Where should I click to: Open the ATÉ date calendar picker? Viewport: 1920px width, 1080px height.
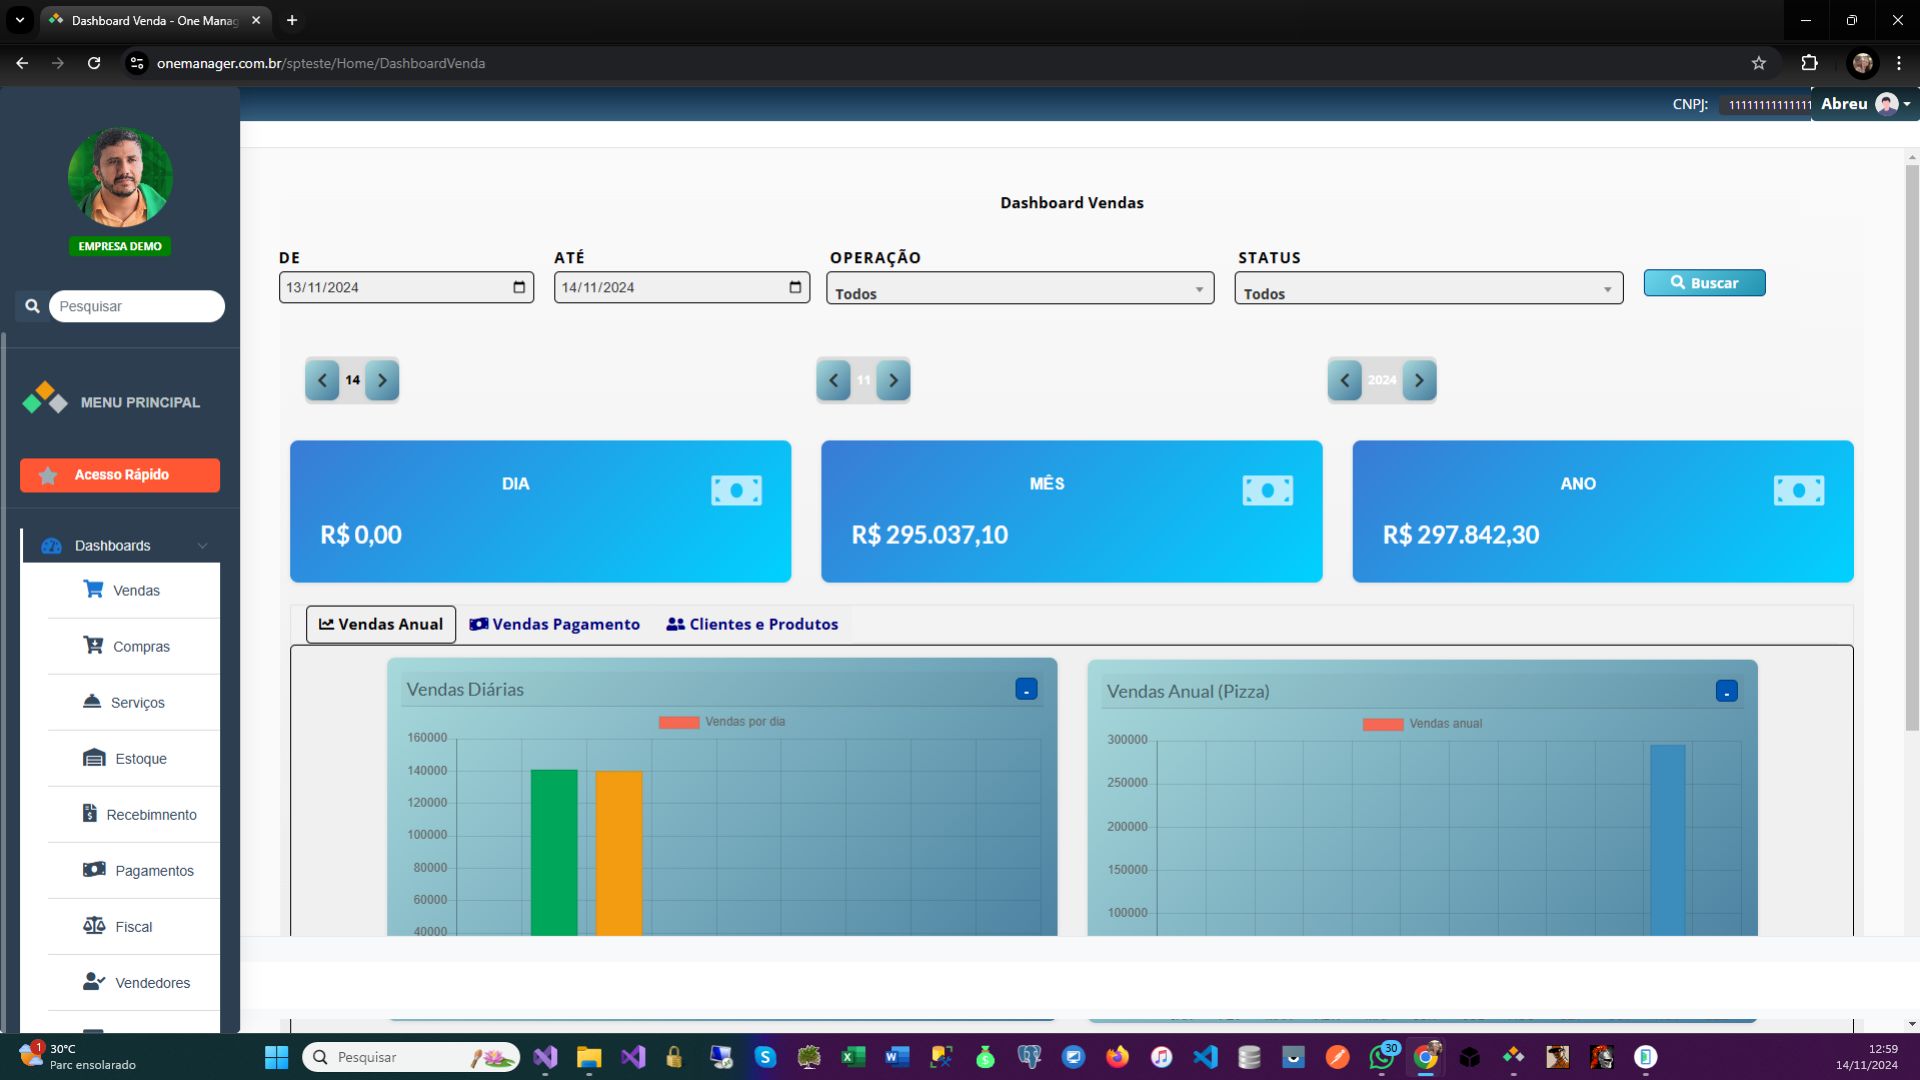795,287
